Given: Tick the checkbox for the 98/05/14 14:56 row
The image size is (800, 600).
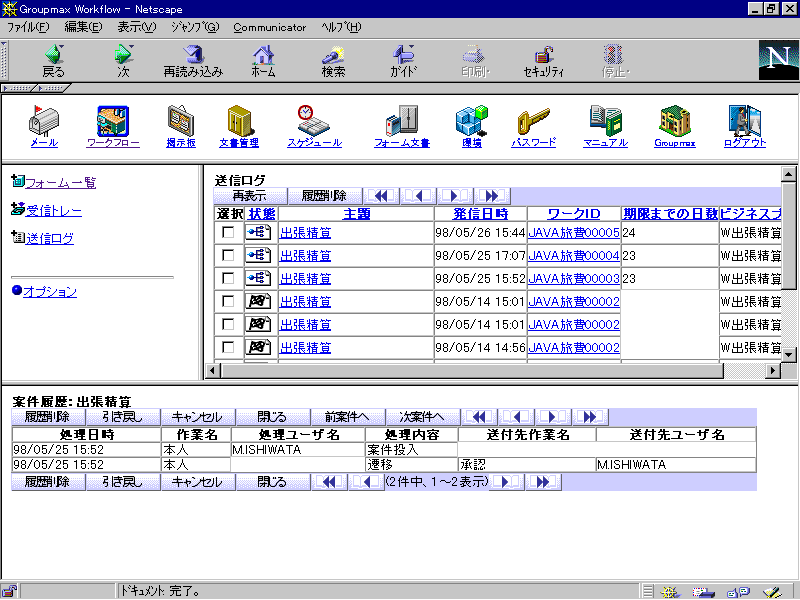Looking at the screenshot, I should click(228, 347).
